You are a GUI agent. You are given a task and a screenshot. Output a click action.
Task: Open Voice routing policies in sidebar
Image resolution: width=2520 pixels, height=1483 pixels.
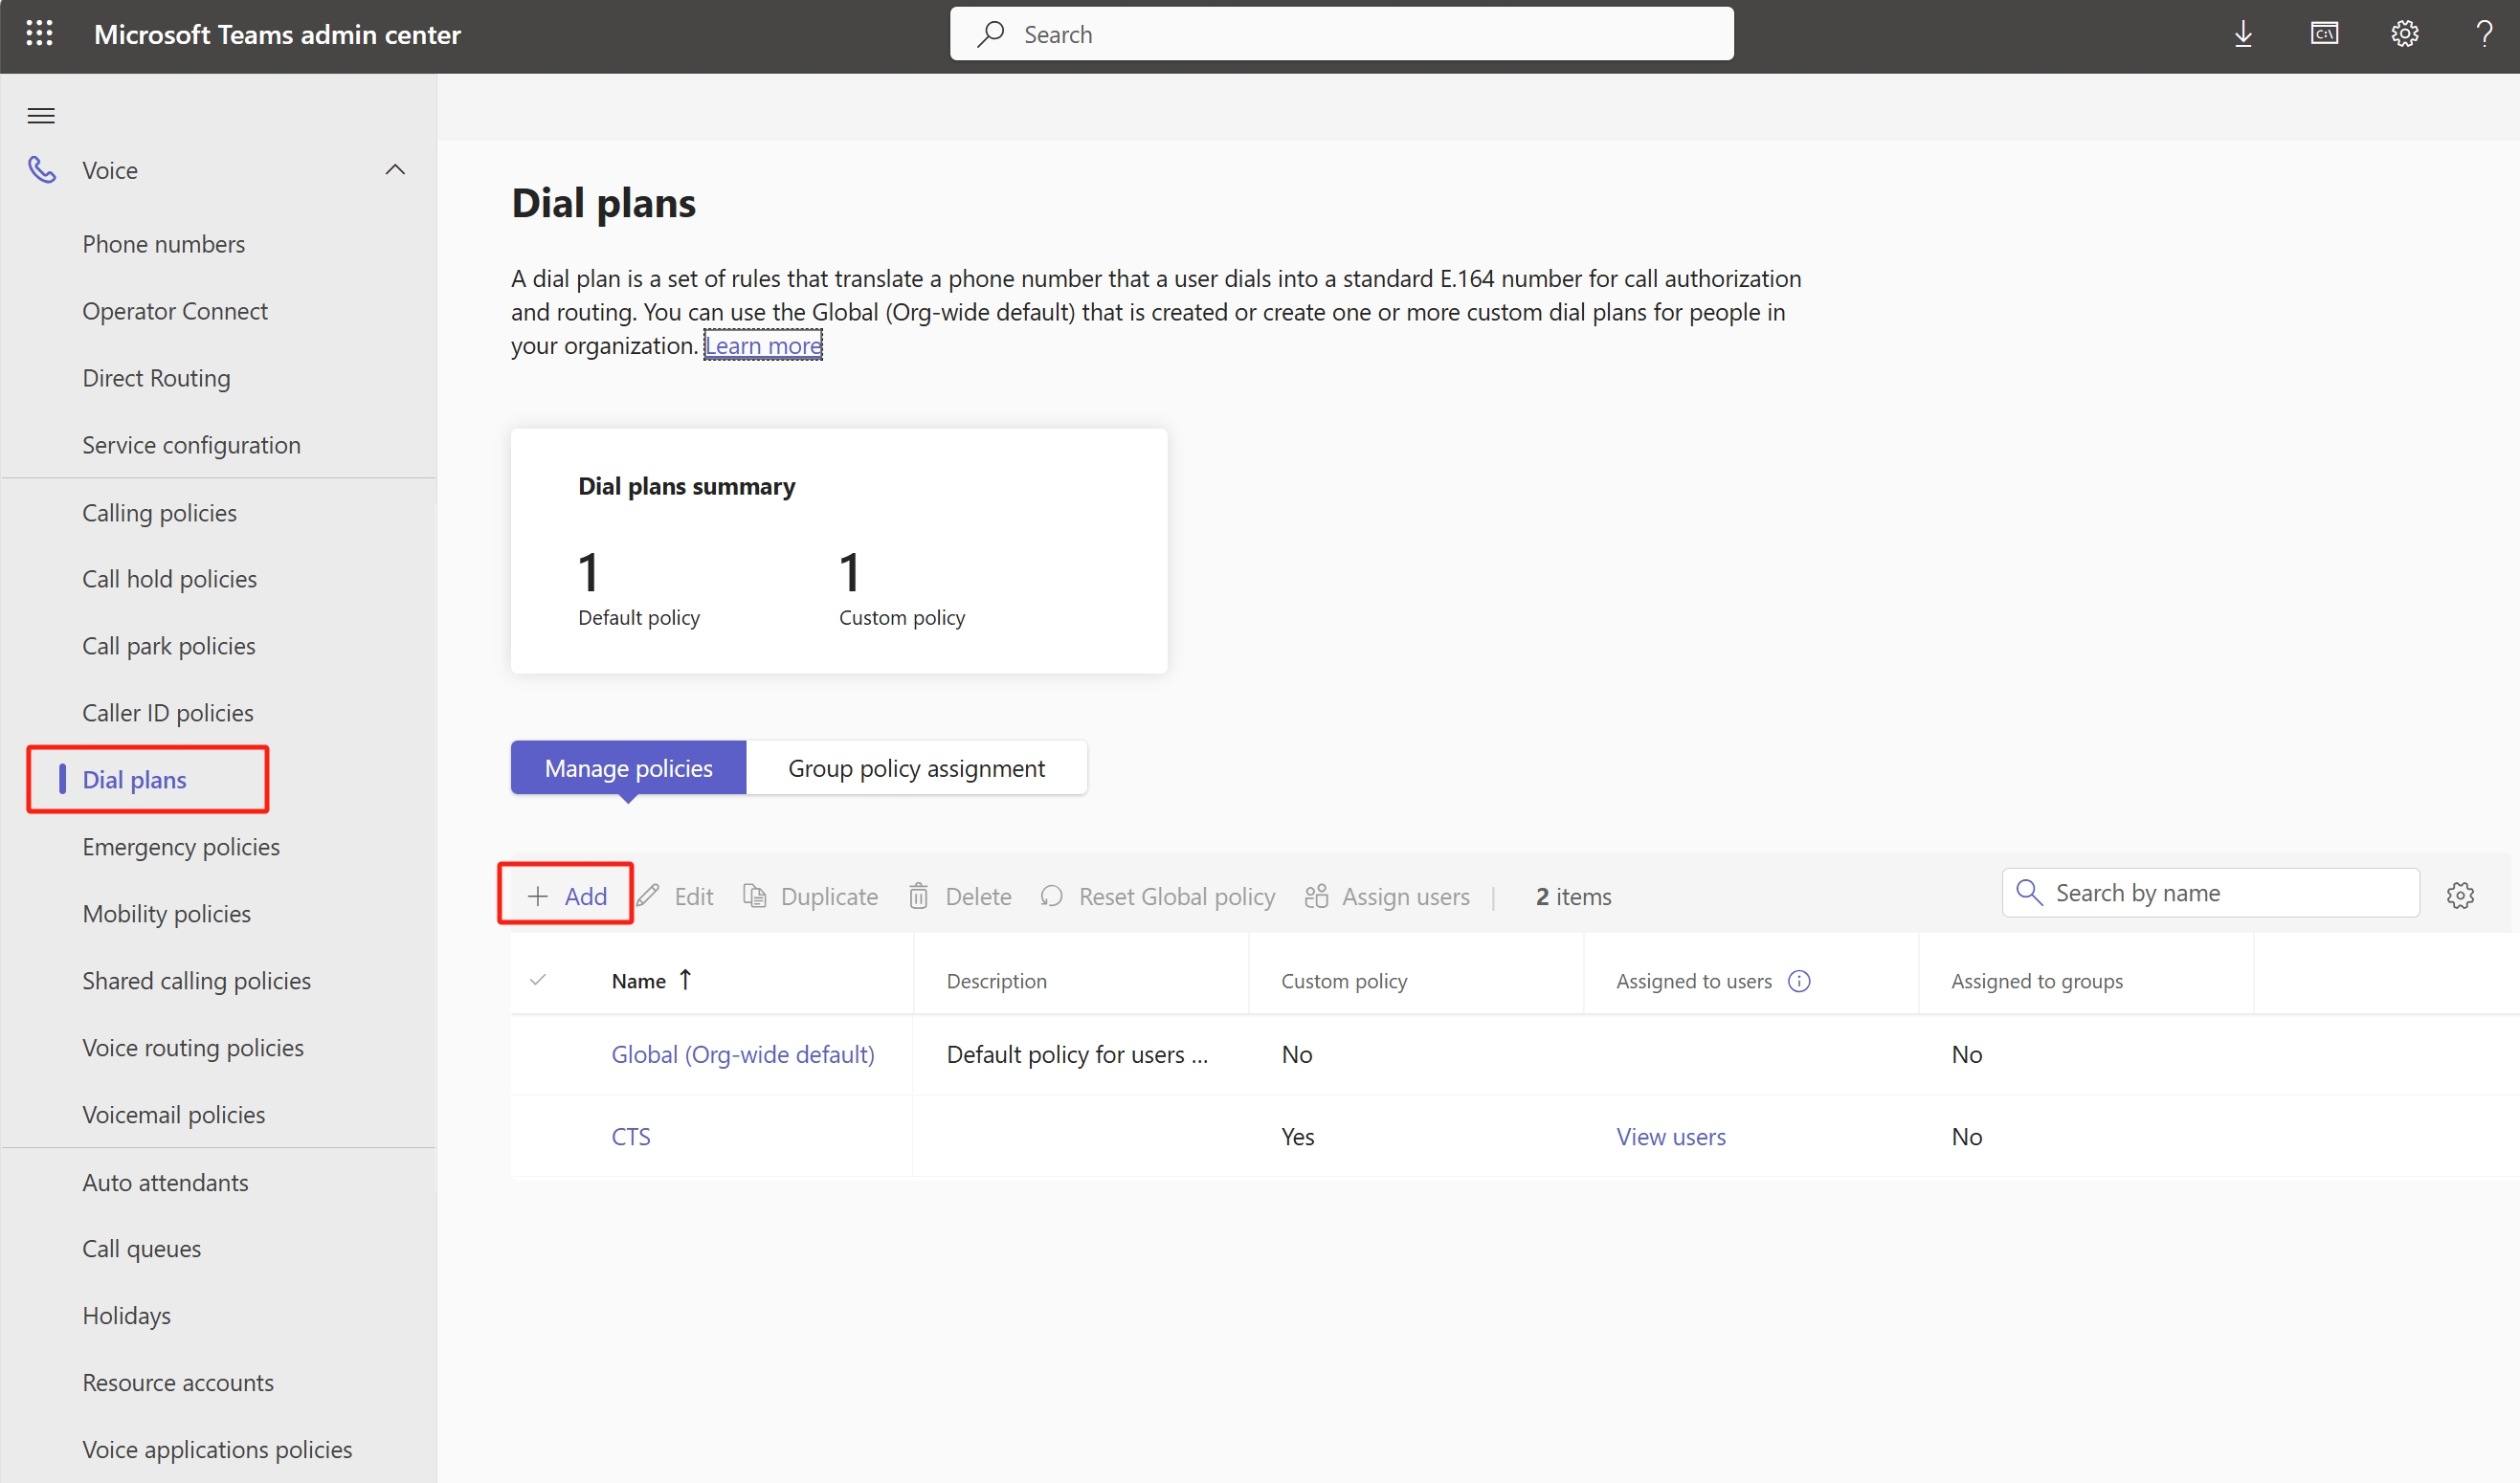pyautogui.click(x=193, y=1048)
